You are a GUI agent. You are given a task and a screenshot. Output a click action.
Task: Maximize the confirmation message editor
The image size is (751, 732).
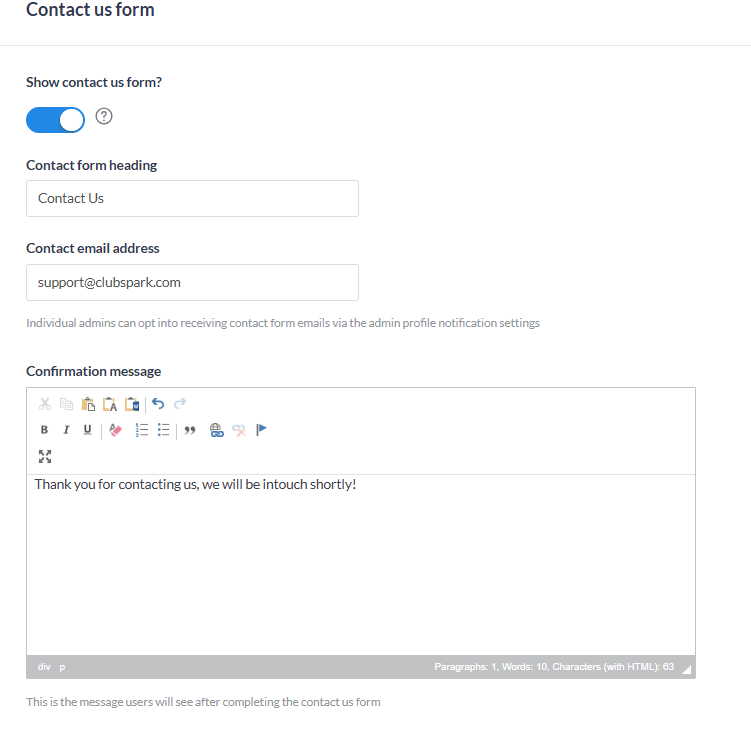[45, 456]
